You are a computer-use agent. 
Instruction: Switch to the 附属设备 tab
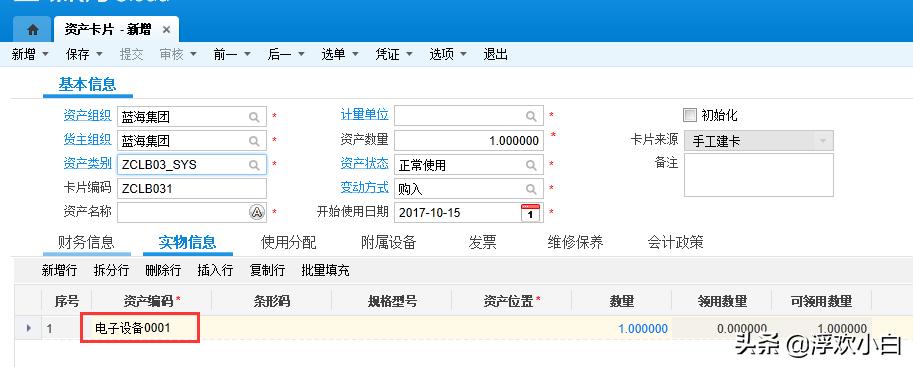click(388, 242)
